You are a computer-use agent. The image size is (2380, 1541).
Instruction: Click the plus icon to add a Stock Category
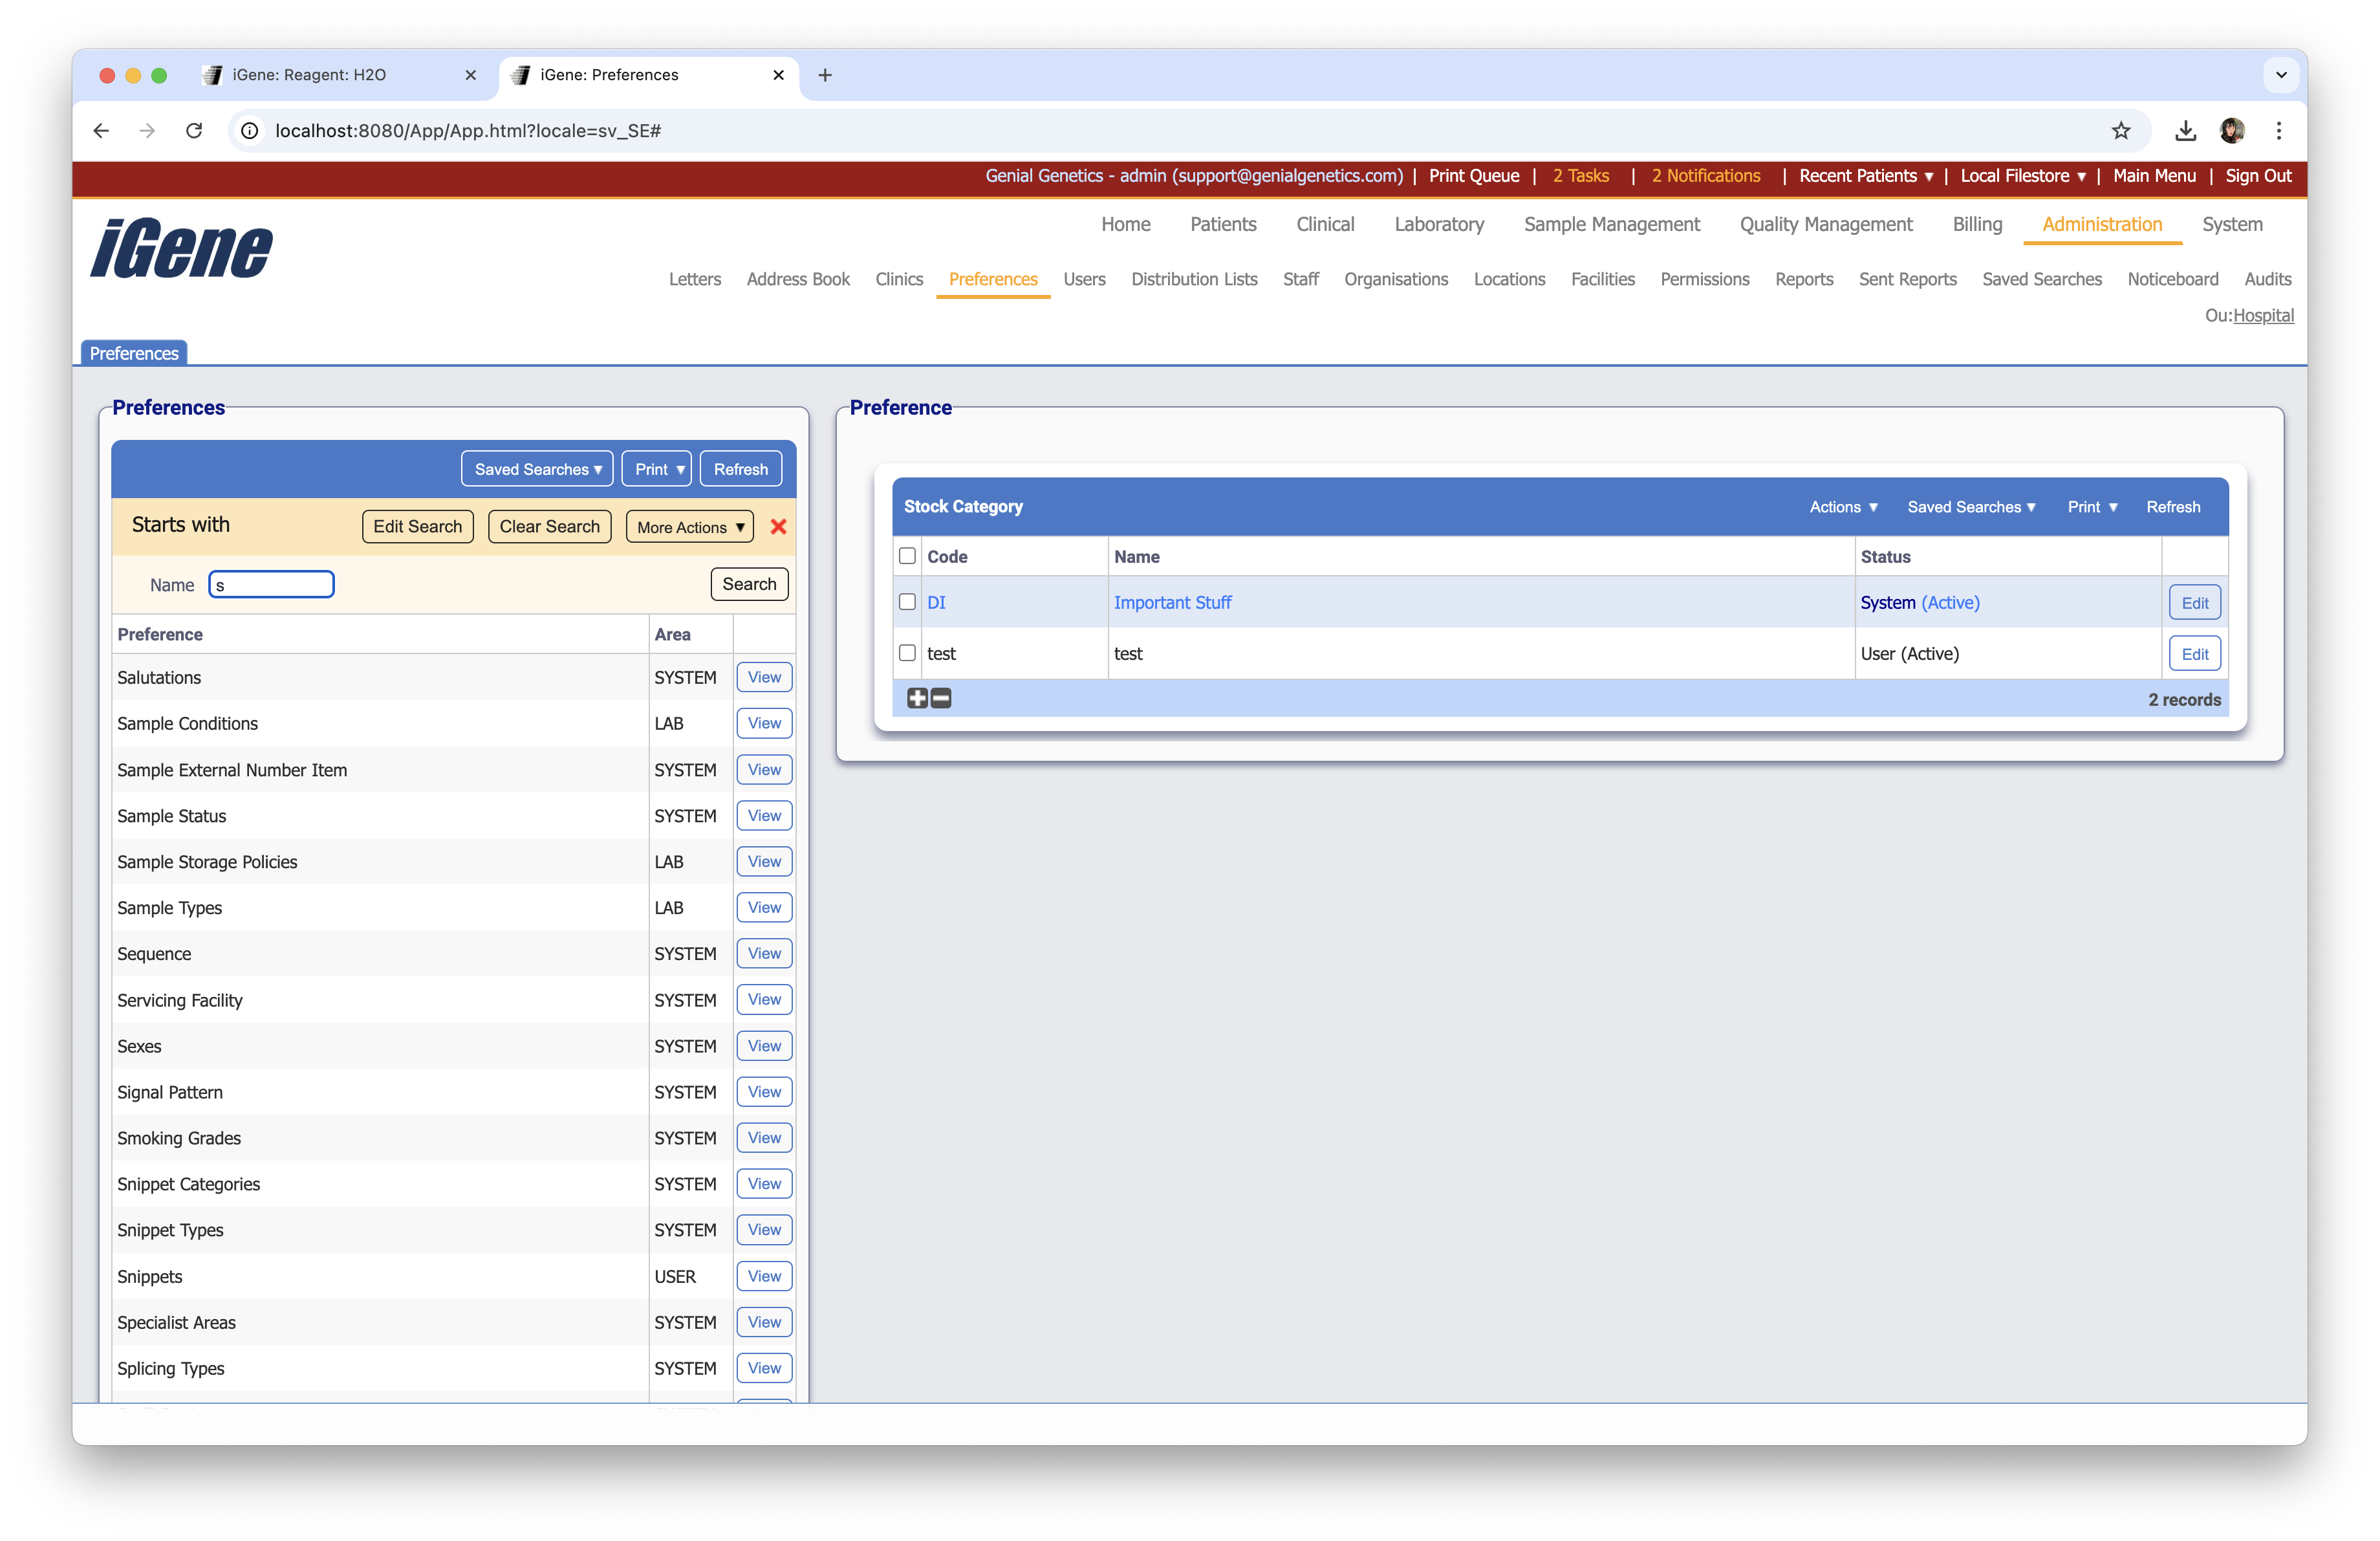917,698
